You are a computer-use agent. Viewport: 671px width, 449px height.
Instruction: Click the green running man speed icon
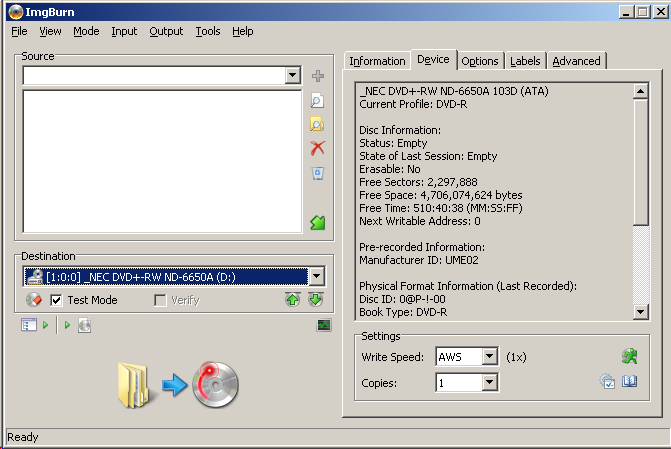629,356
